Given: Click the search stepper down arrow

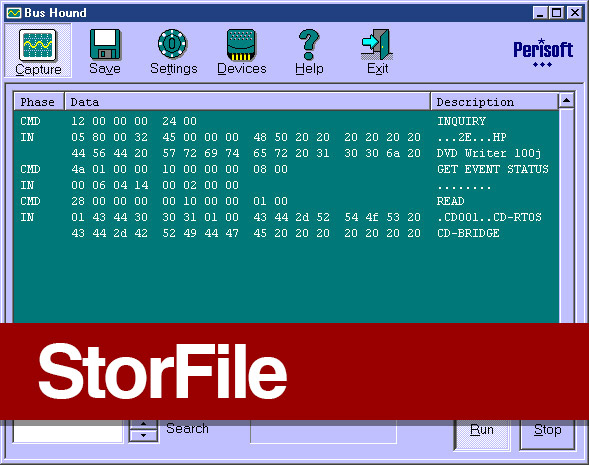Looking at the screenshot, I should tap(143, 436).
